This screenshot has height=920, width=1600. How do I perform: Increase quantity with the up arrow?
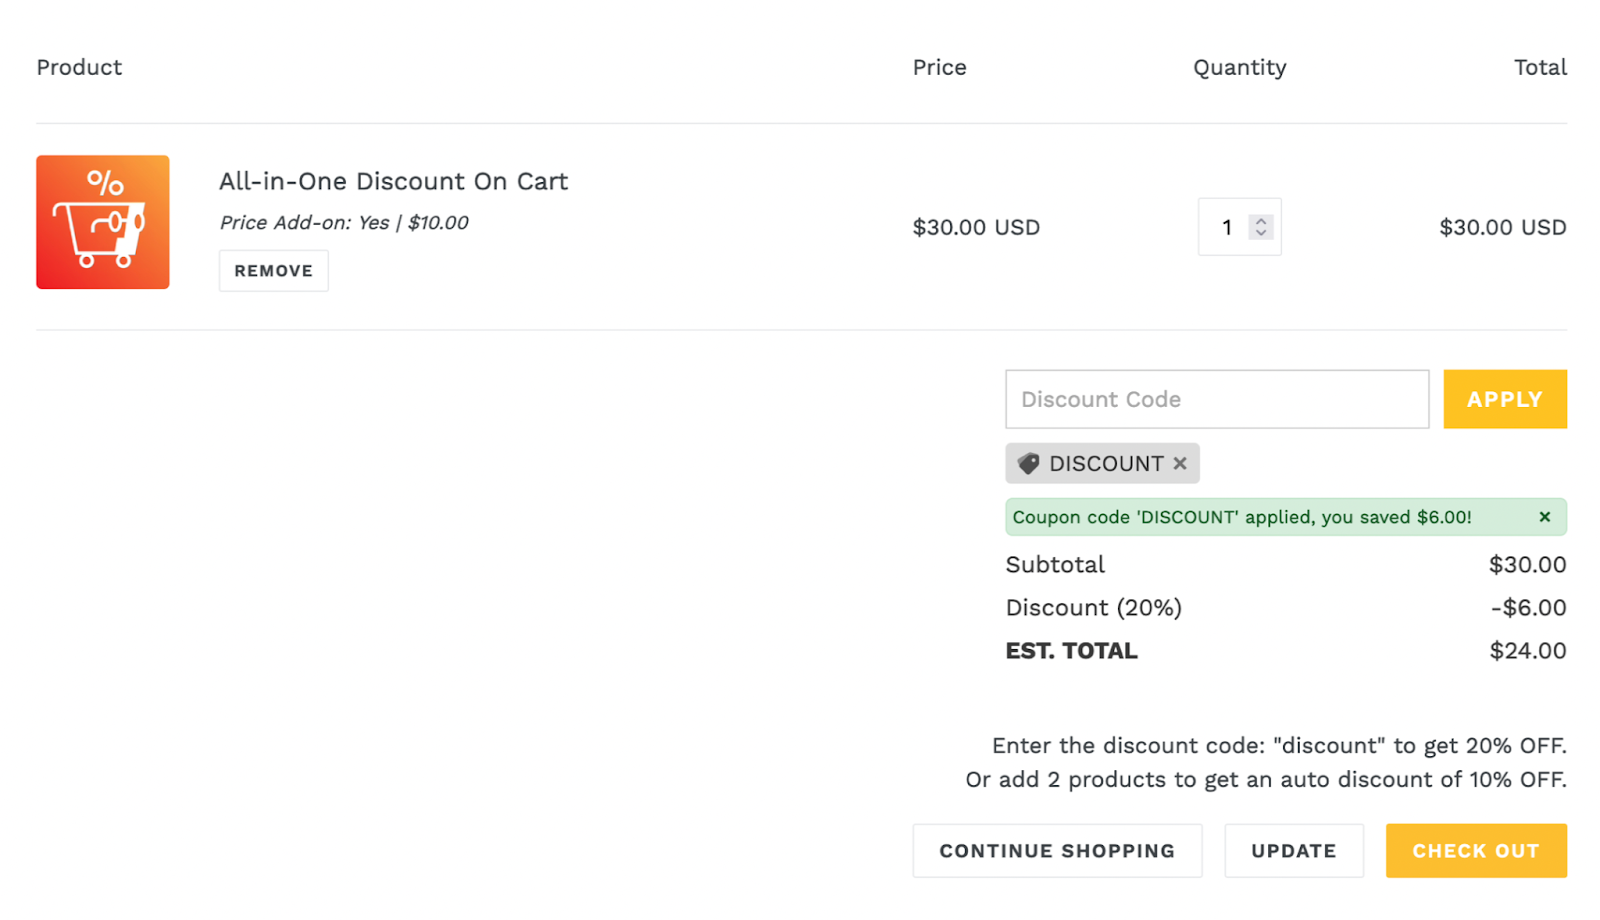point(1261,221)
